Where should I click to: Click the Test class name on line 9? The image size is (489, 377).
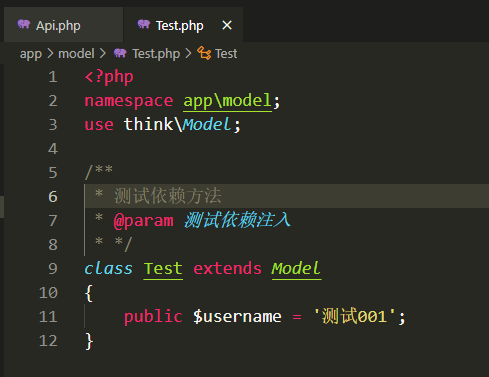pos(163,269)
